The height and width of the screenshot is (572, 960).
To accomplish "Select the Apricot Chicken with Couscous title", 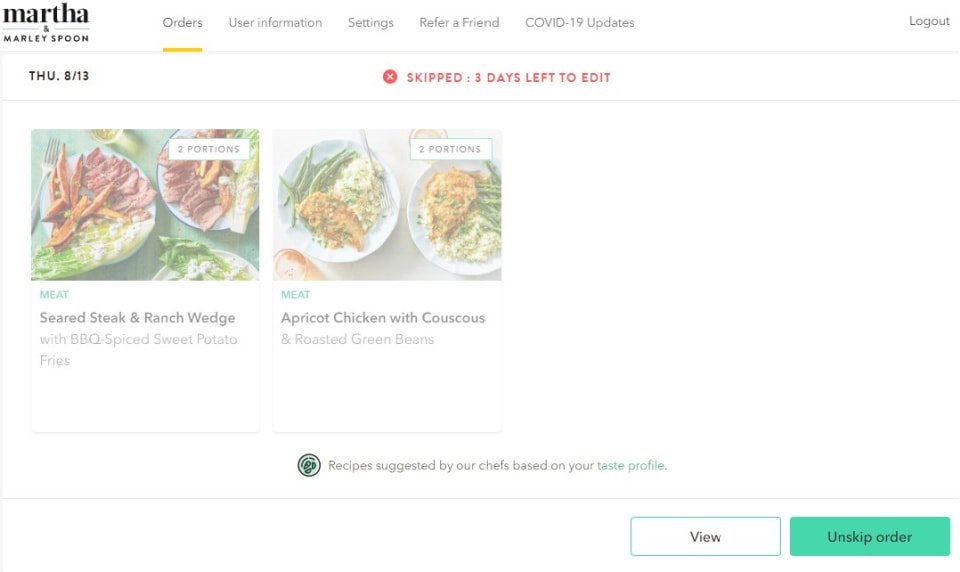I will click(383, 318).
